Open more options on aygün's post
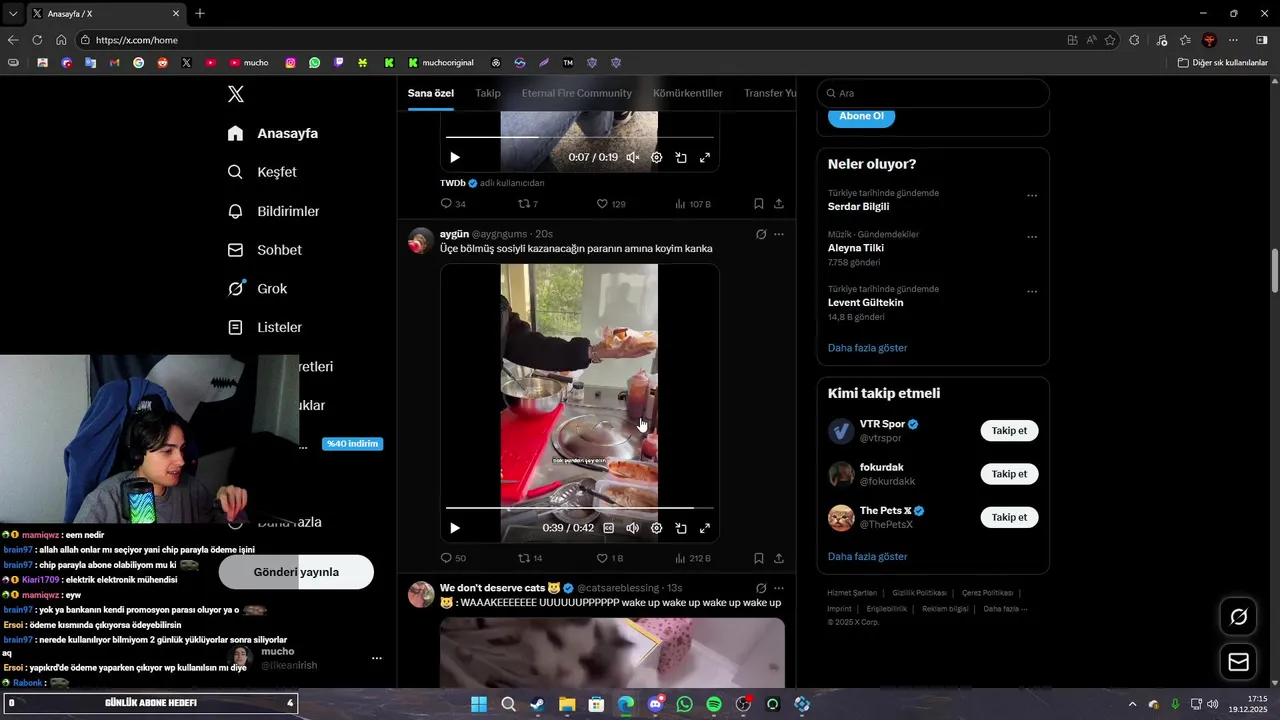 pos(779,234)
